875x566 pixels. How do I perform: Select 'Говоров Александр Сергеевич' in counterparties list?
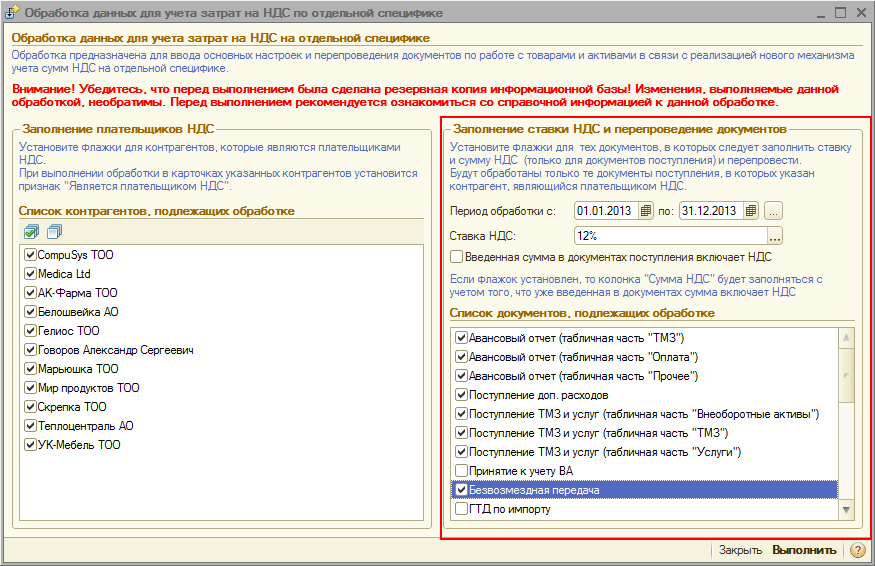[x=115, y=350]
